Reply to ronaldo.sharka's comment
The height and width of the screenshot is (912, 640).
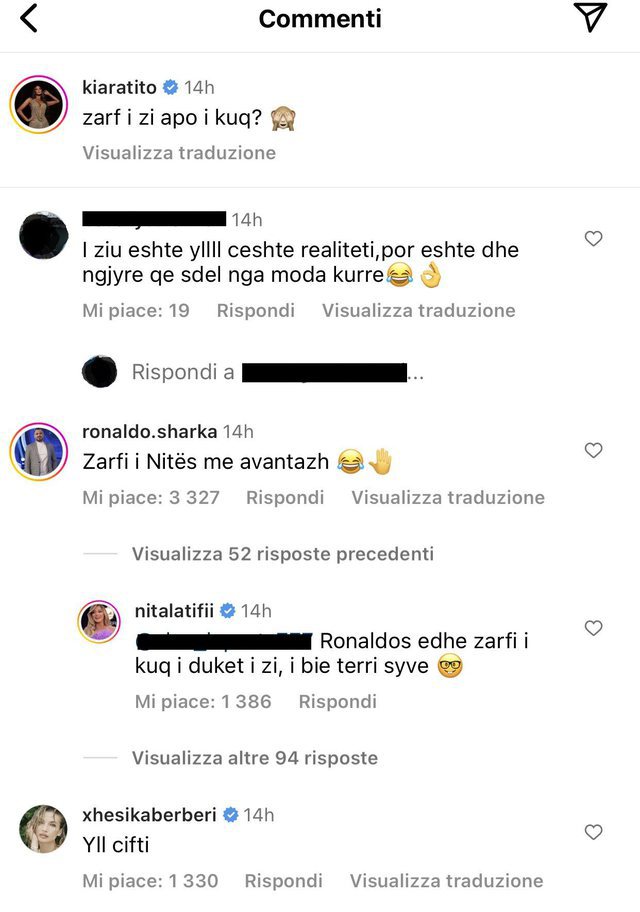pyautogui.click(x=285, y=497)
